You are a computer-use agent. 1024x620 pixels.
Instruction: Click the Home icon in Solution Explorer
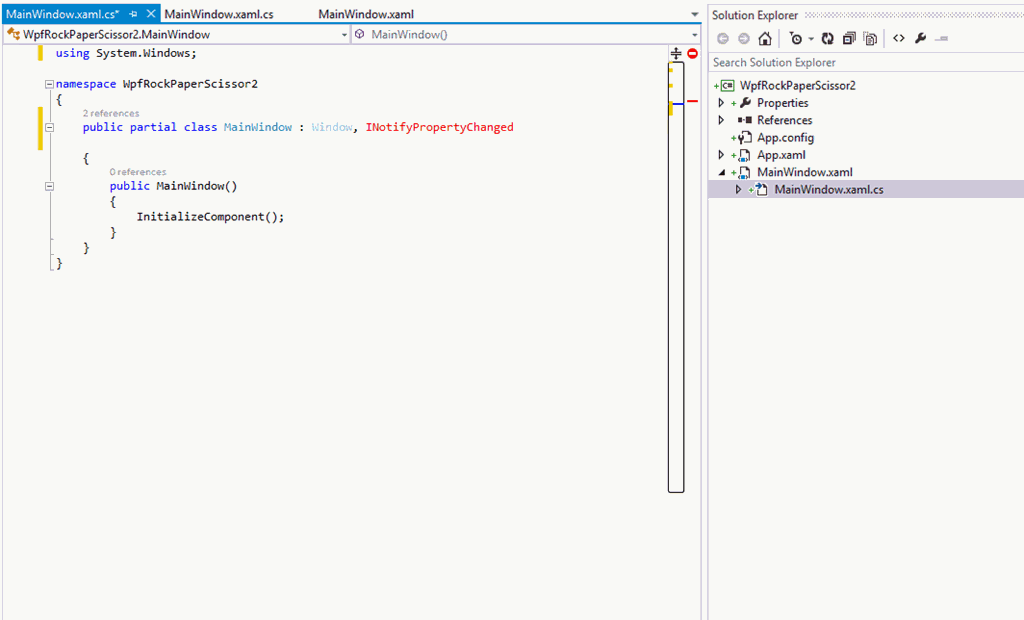tap(765, 38)
